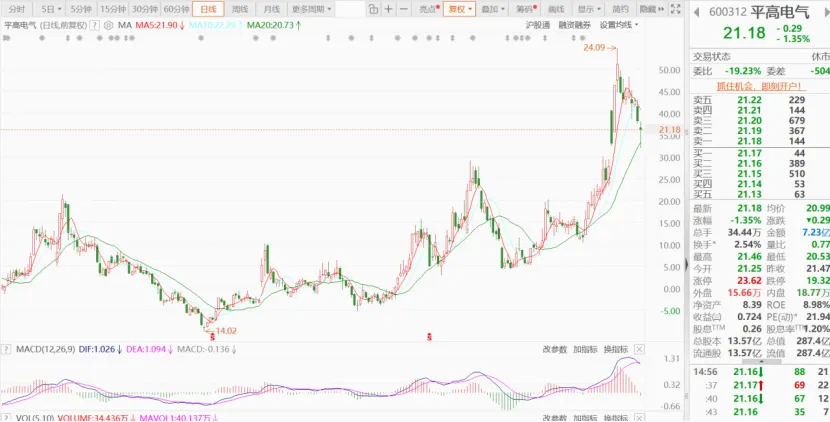Click help icon next to MACD label

(x=7, y=349)
